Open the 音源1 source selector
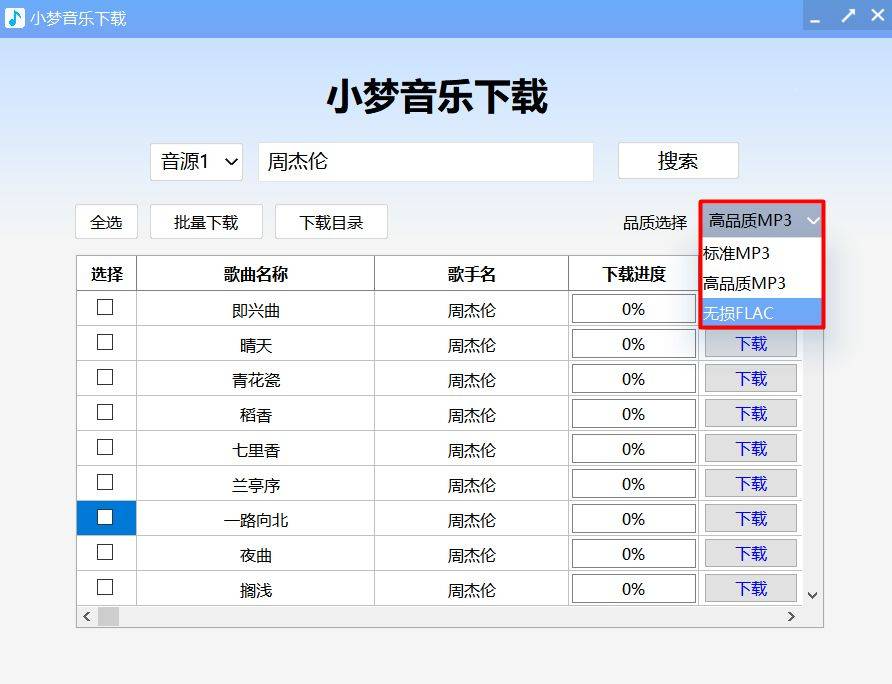The height and width of the screenshot is (684, 892). click(x=196, y=161)
